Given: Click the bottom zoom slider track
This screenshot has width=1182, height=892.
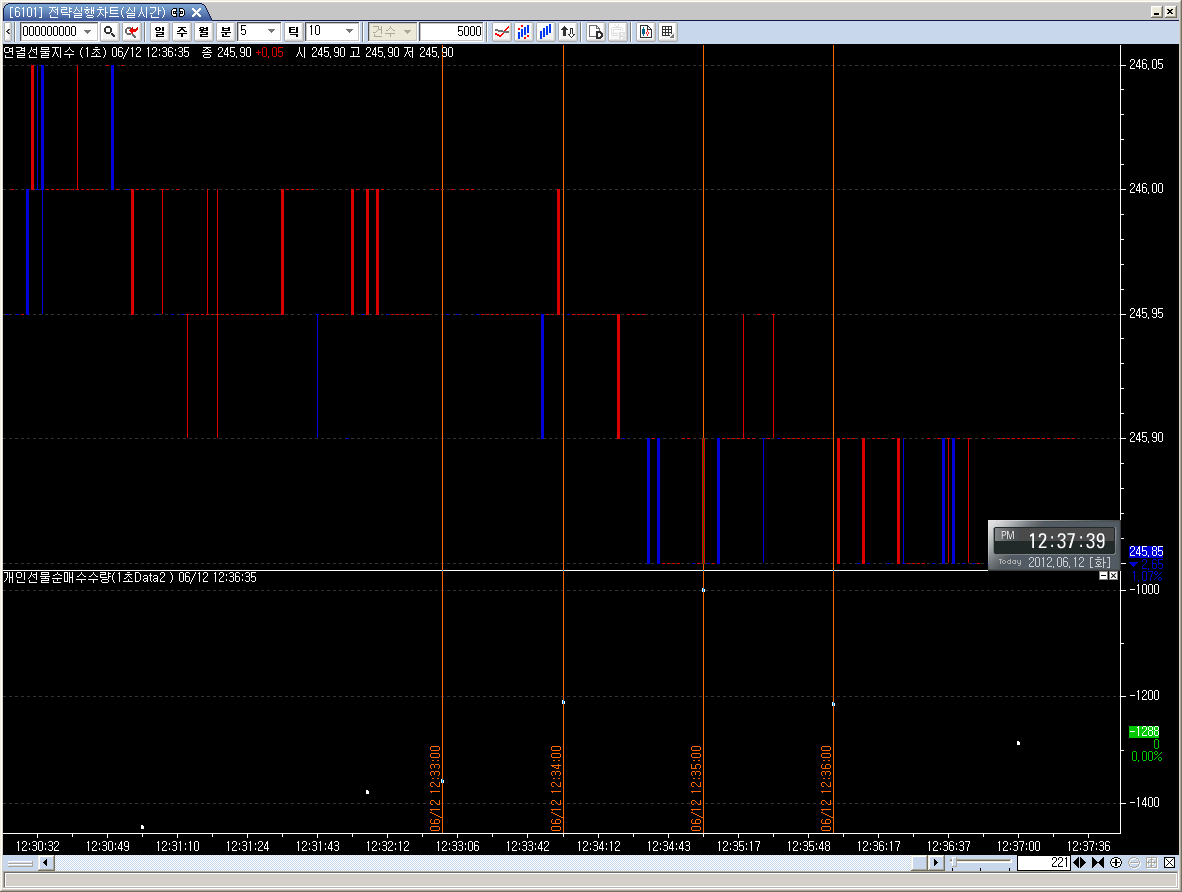Looking at the screenshot, I should click(985, 862).
